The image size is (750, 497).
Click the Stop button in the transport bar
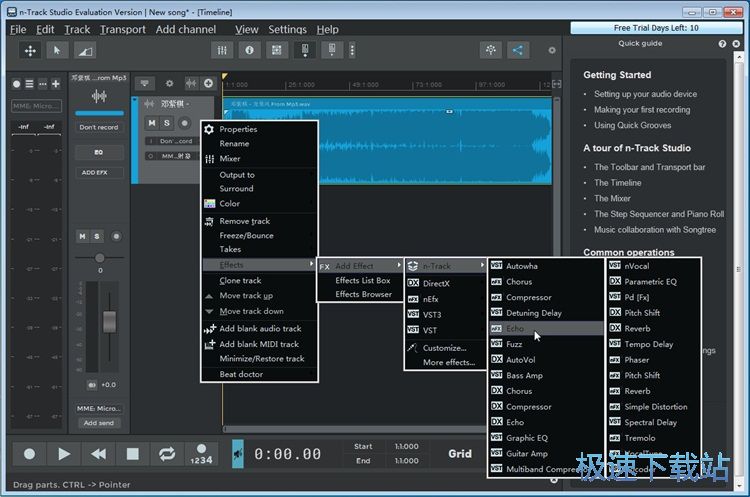[x=132, y=454]
